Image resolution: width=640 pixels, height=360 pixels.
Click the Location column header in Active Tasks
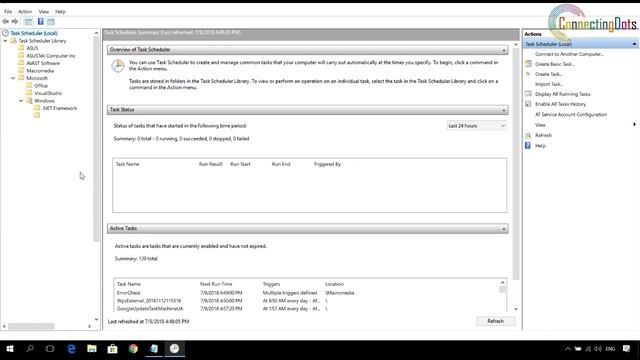334,284
